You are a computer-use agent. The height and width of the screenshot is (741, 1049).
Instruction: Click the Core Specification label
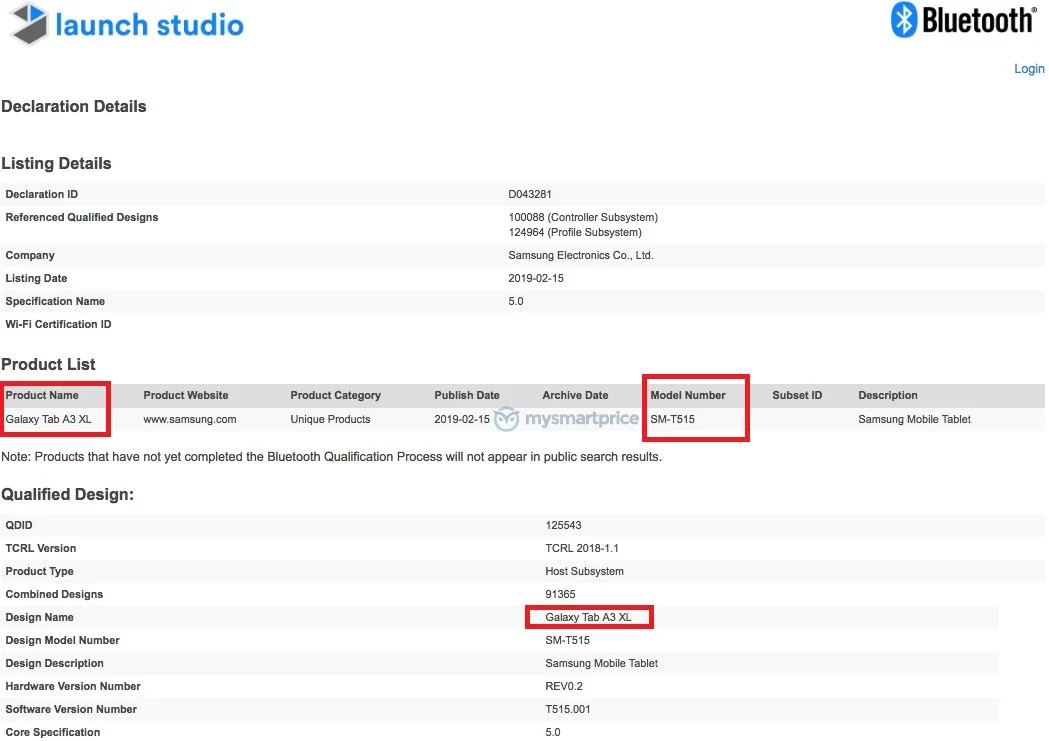(53, 732)
